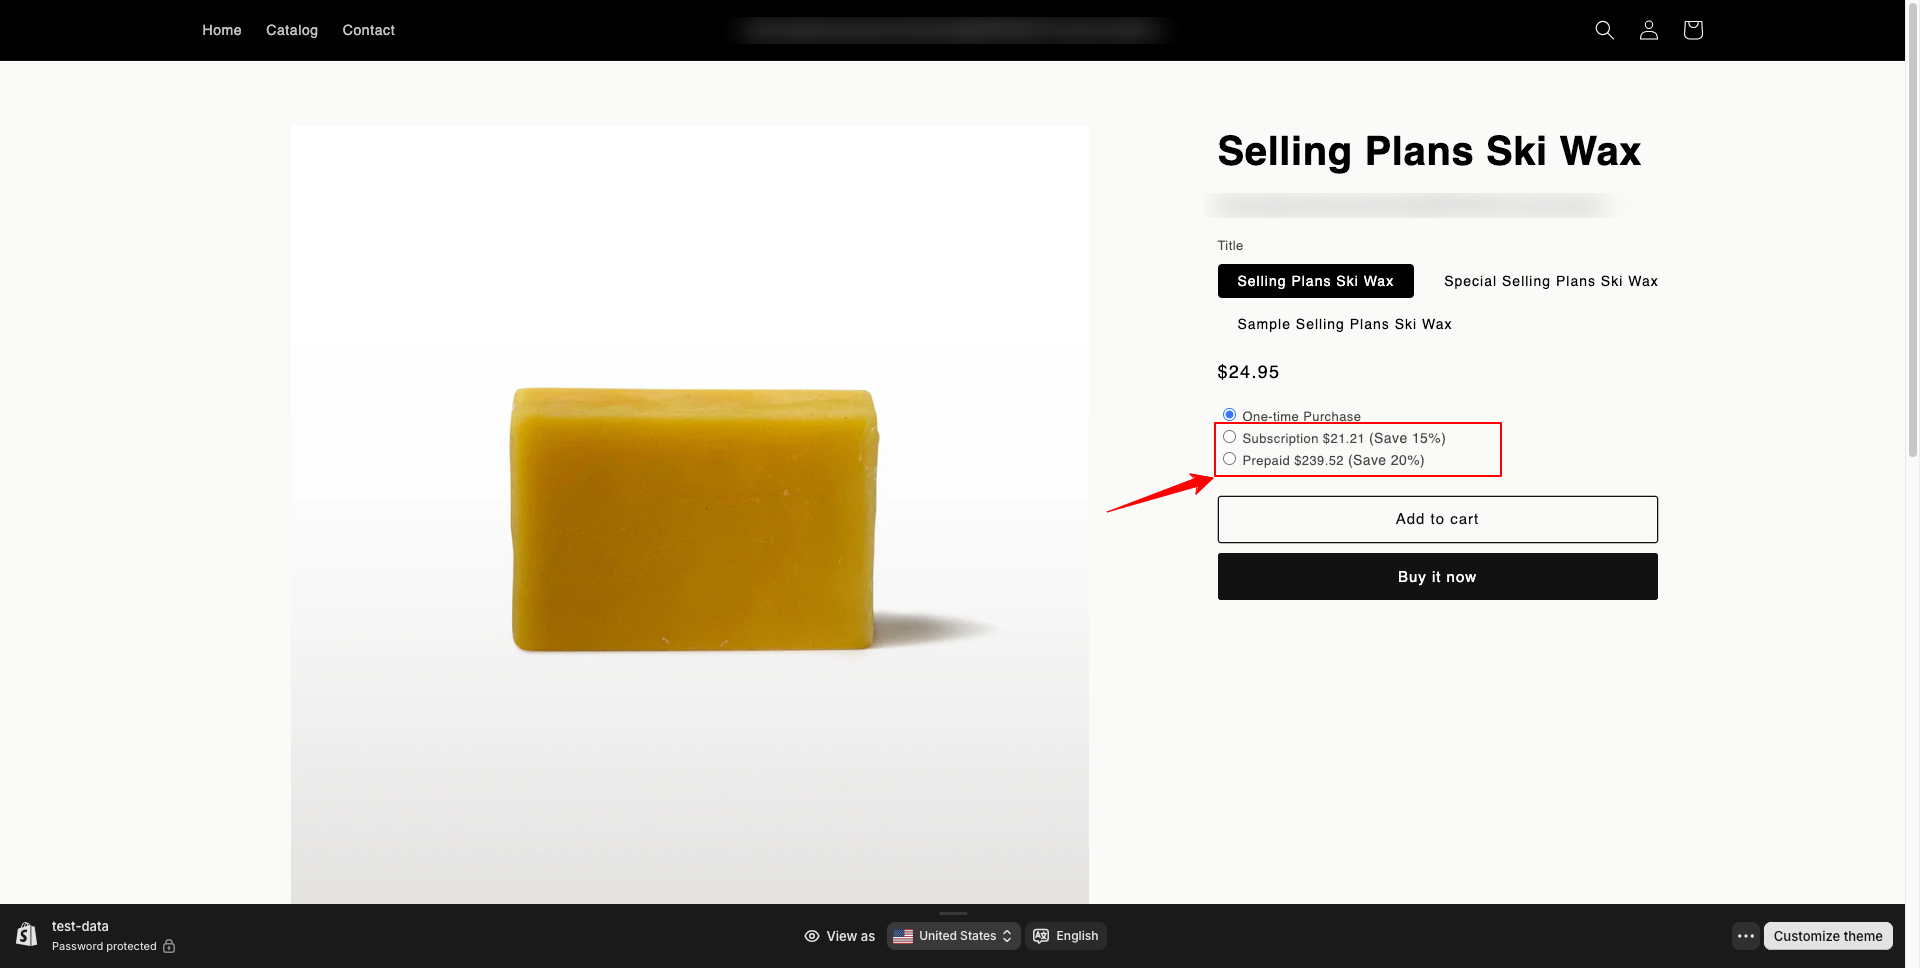This screenshot has height=968, width=1920.
Task: Collapse the preview bar drag handle
Action: click(x=953, y=913)
